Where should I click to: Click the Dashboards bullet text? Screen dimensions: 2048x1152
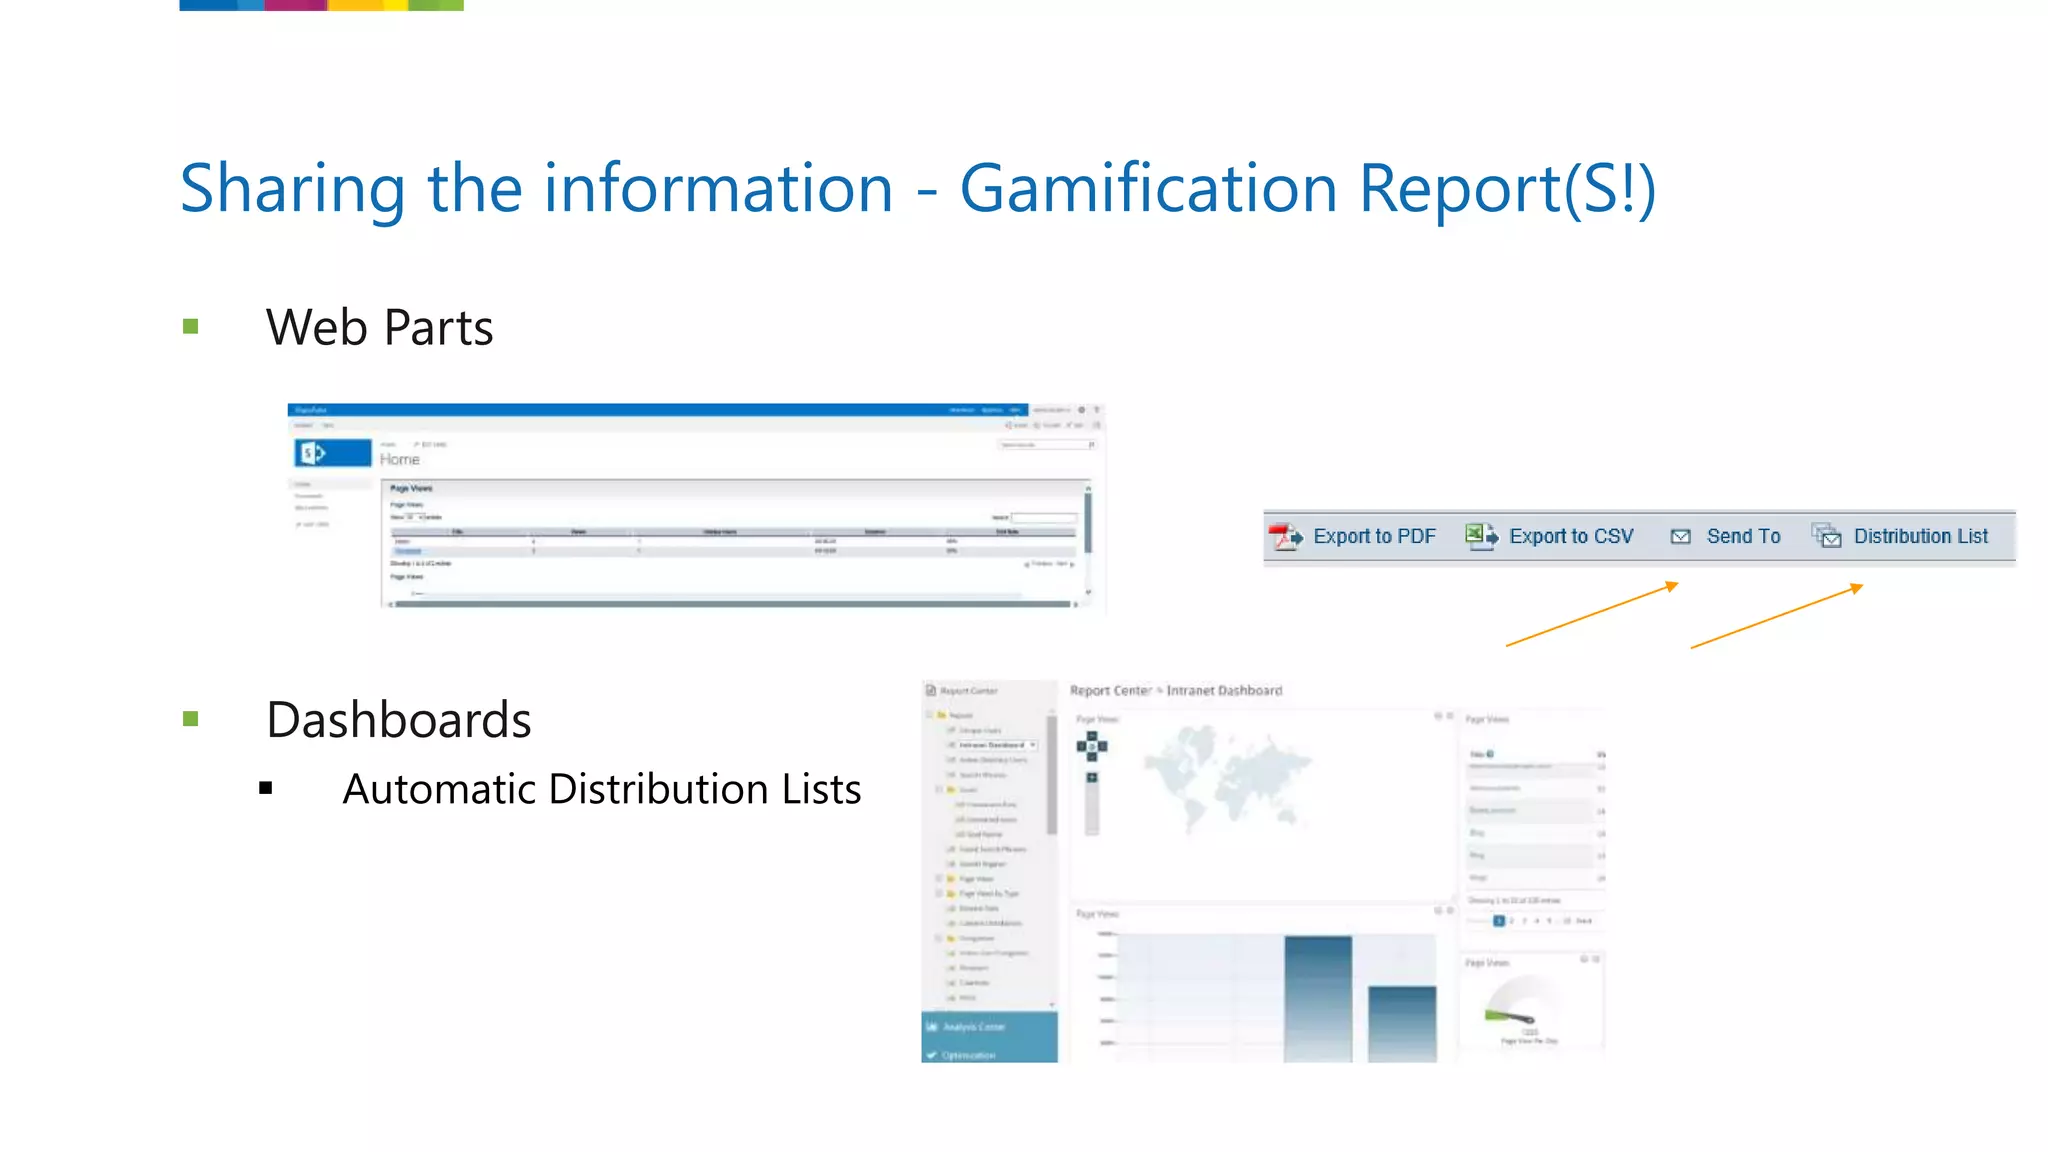pyautogui.click(x=399, y=720)
